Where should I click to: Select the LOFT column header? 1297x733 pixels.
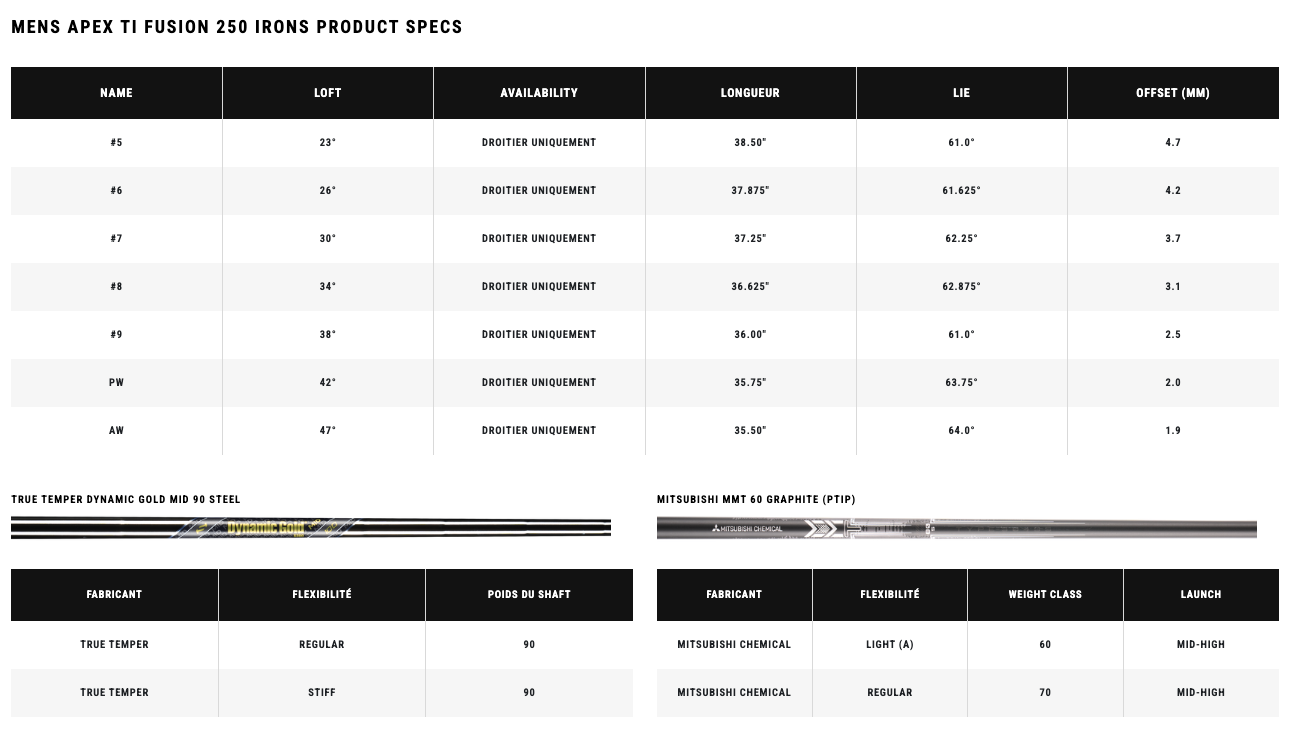tap(328, 93)
